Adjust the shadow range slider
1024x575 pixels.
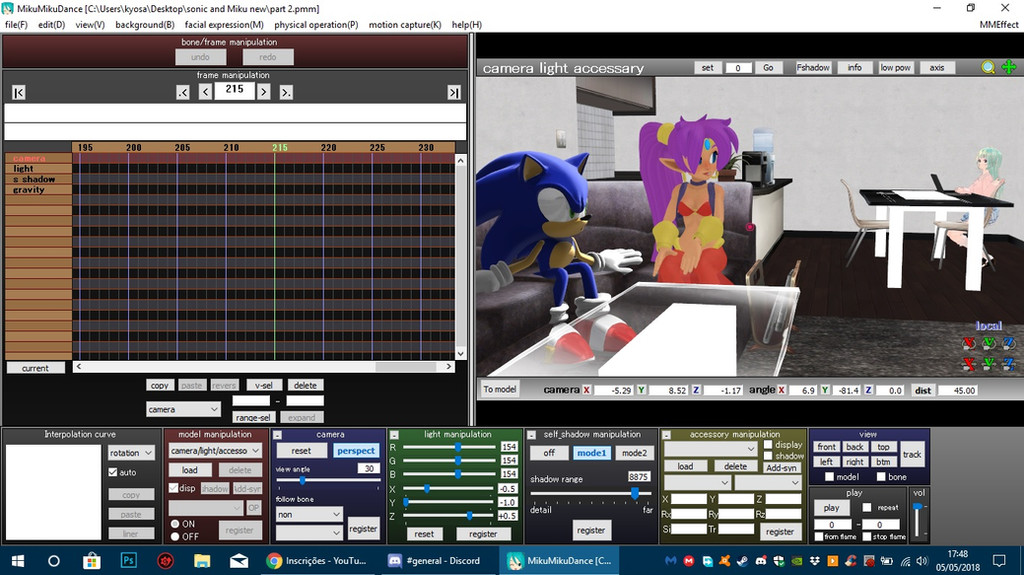(x=635, y=494)
